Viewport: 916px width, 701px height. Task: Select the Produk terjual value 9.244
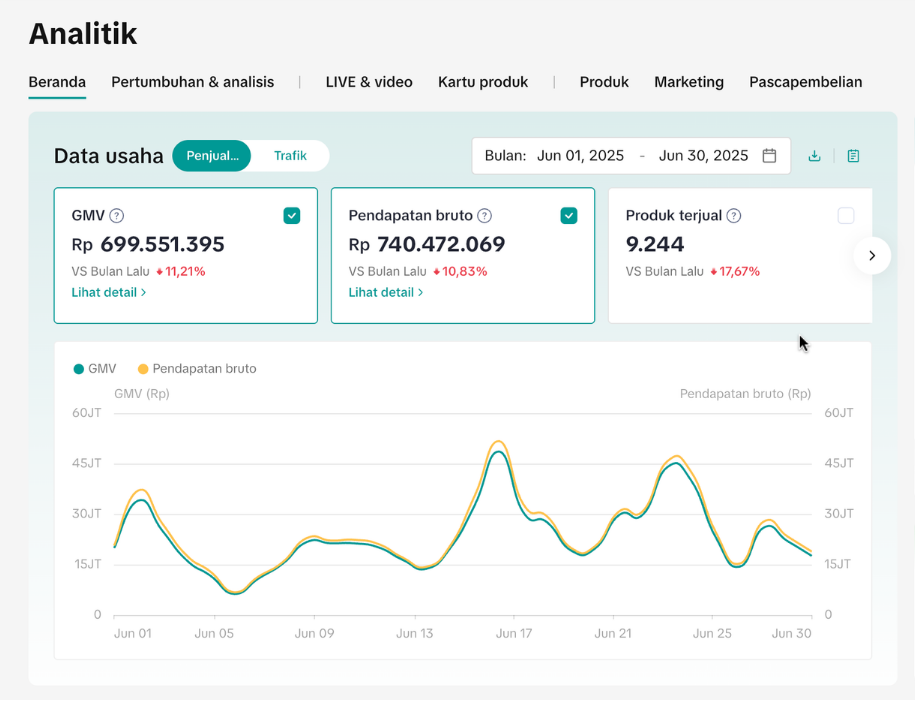(654, 244)
